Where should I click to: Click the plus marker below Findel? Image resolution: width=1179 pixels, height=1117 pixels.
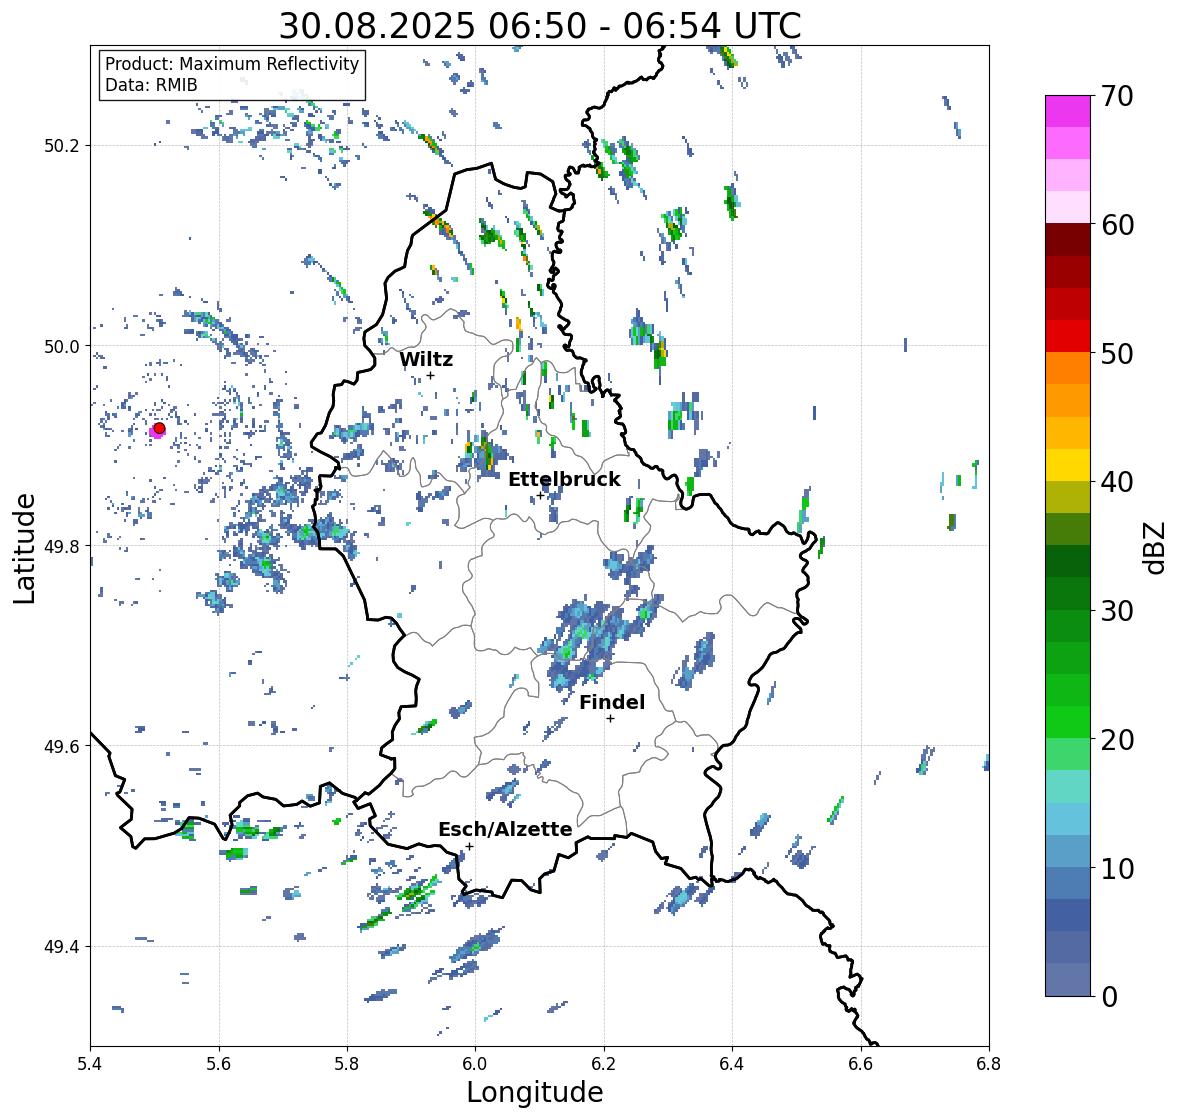[611, 719]
